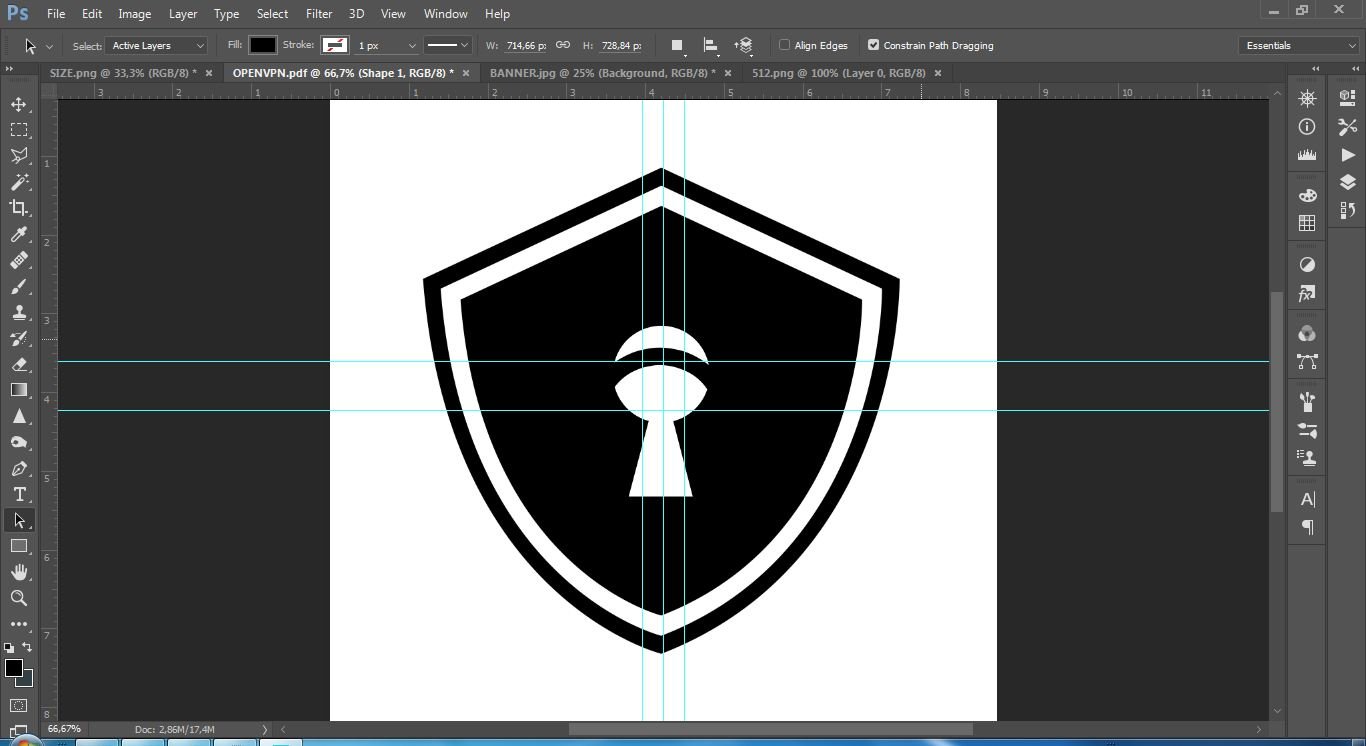The height and width of the screenshot is (746, 1366).
Task: Expand the status bar info arrow
Action: [265, 729]
